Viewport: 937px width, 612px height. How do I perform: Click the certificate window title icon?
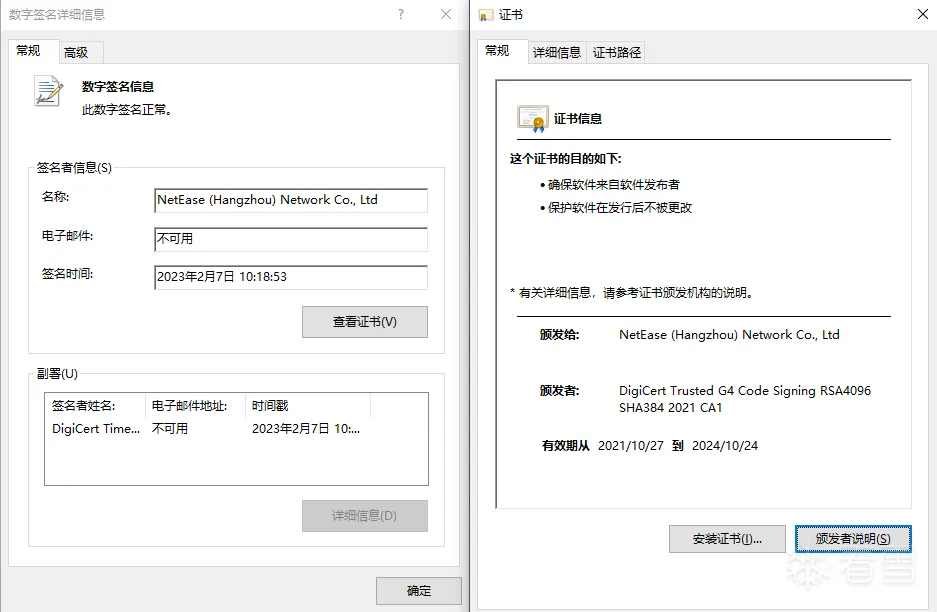point(486,15)
